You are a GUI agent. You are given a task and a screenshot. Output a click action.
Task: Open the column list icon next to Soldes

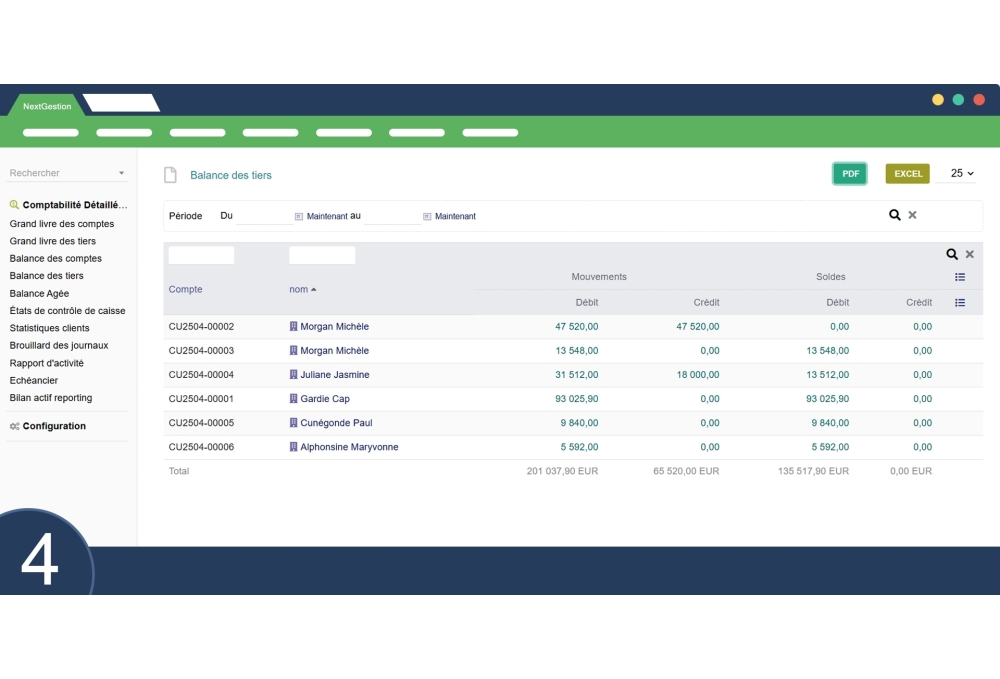(960, 277)
